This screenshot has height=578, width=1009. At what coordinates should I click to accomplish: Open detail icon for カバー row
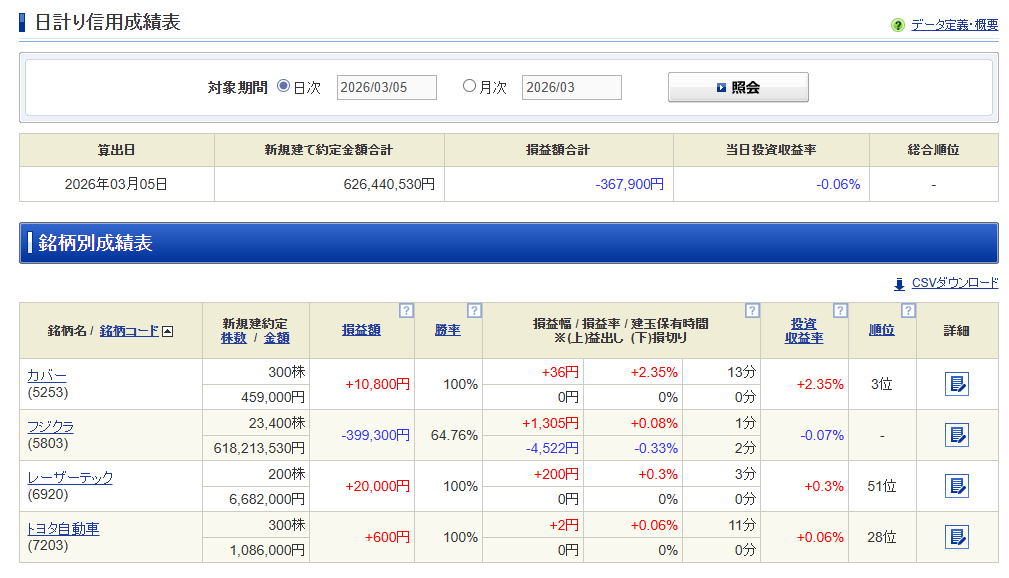(x=956, y=384)
